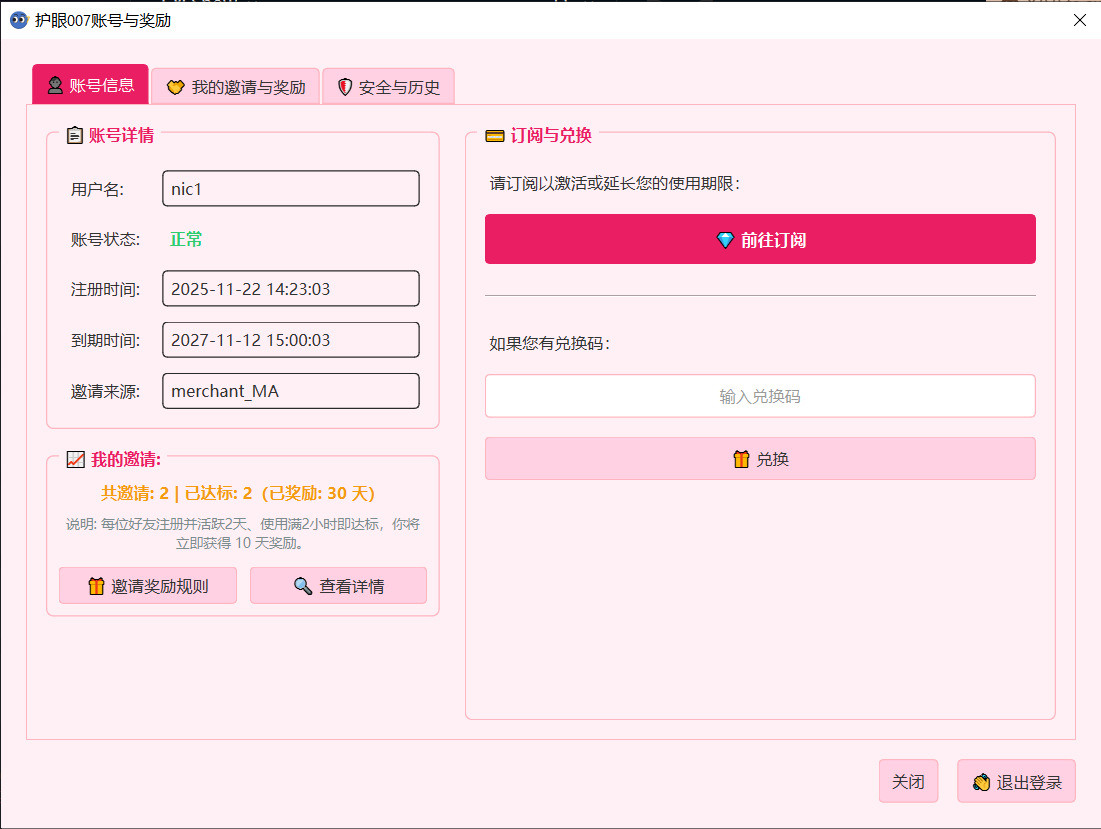Switch to the 我的邀请与奖励 tab

pos(235,86)
